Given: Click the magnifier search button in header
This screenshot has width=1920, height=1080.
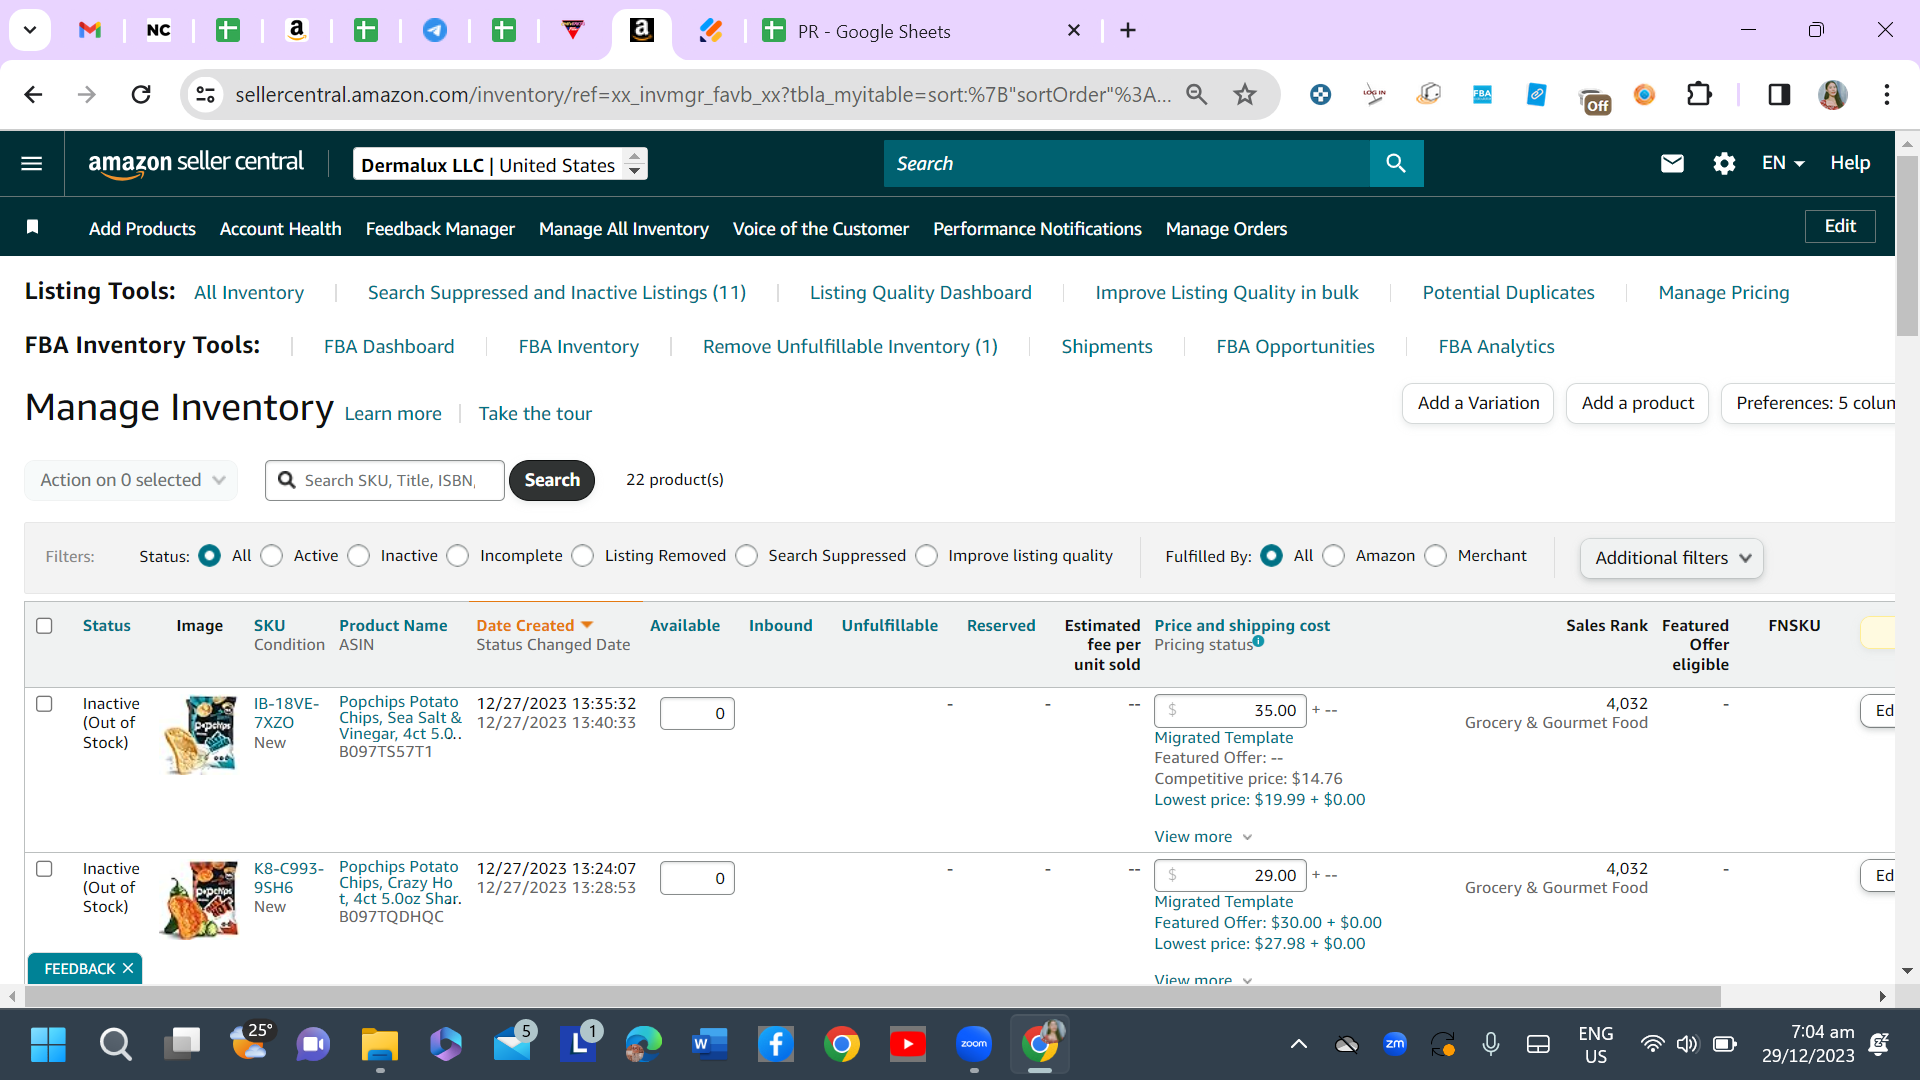Looking at the screenshot, I should click(1396, 163).
